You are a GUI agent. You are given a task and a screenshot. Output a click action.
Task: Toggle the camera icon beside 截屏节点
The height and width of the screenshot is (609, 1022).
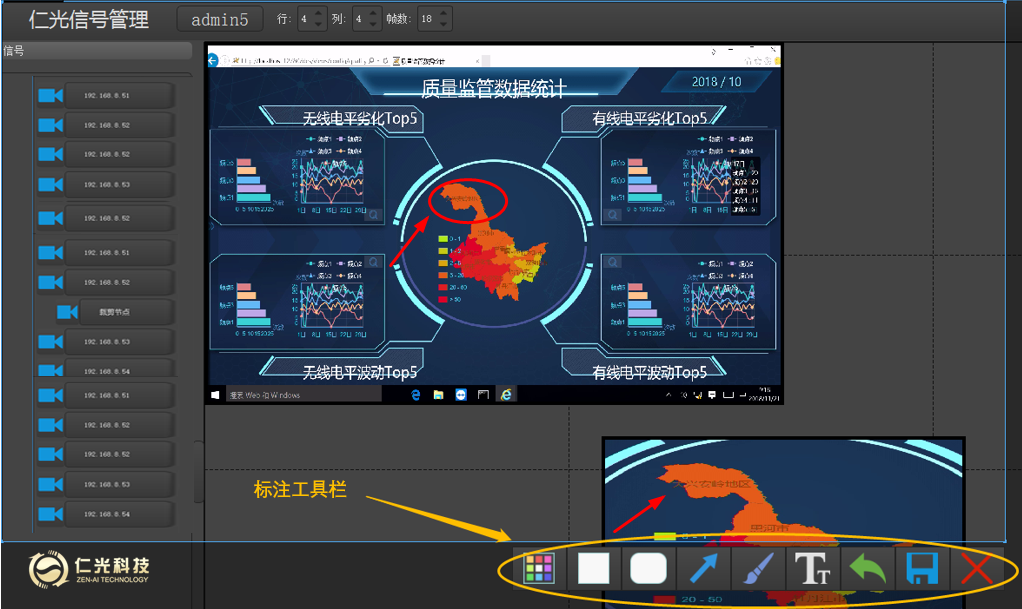[x=68, y=311]
